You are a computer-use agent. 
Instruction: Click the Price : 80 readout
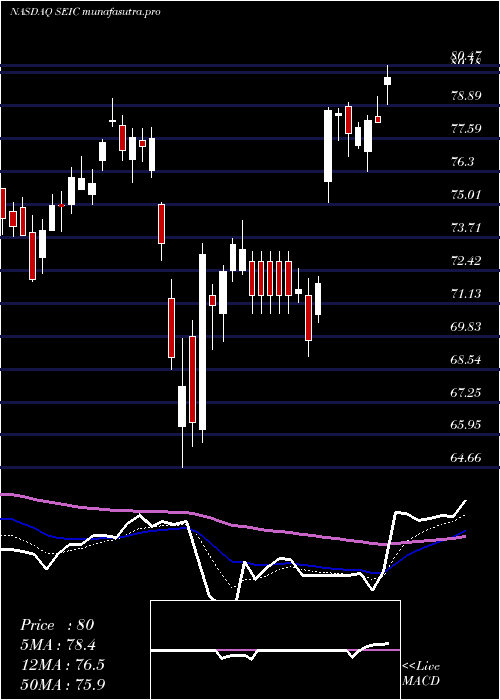(57, 625)
